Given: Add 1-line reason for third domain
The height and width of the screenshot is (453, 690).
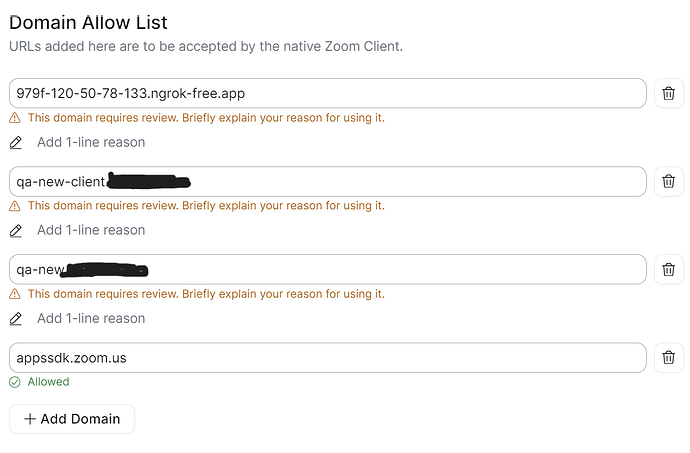Looking at the screenshot, I should coord(91,319).
